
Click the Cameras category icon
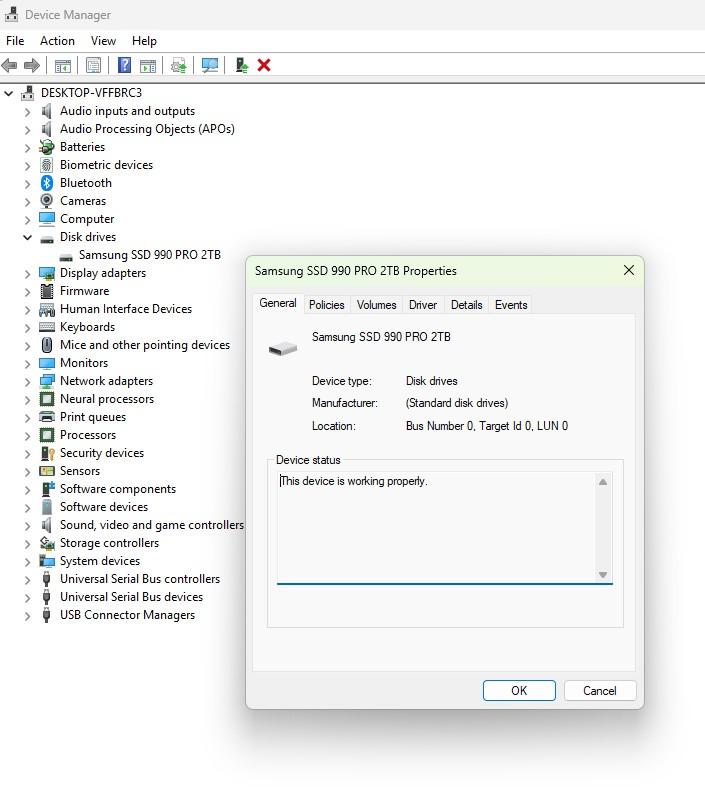click(46, 201)
